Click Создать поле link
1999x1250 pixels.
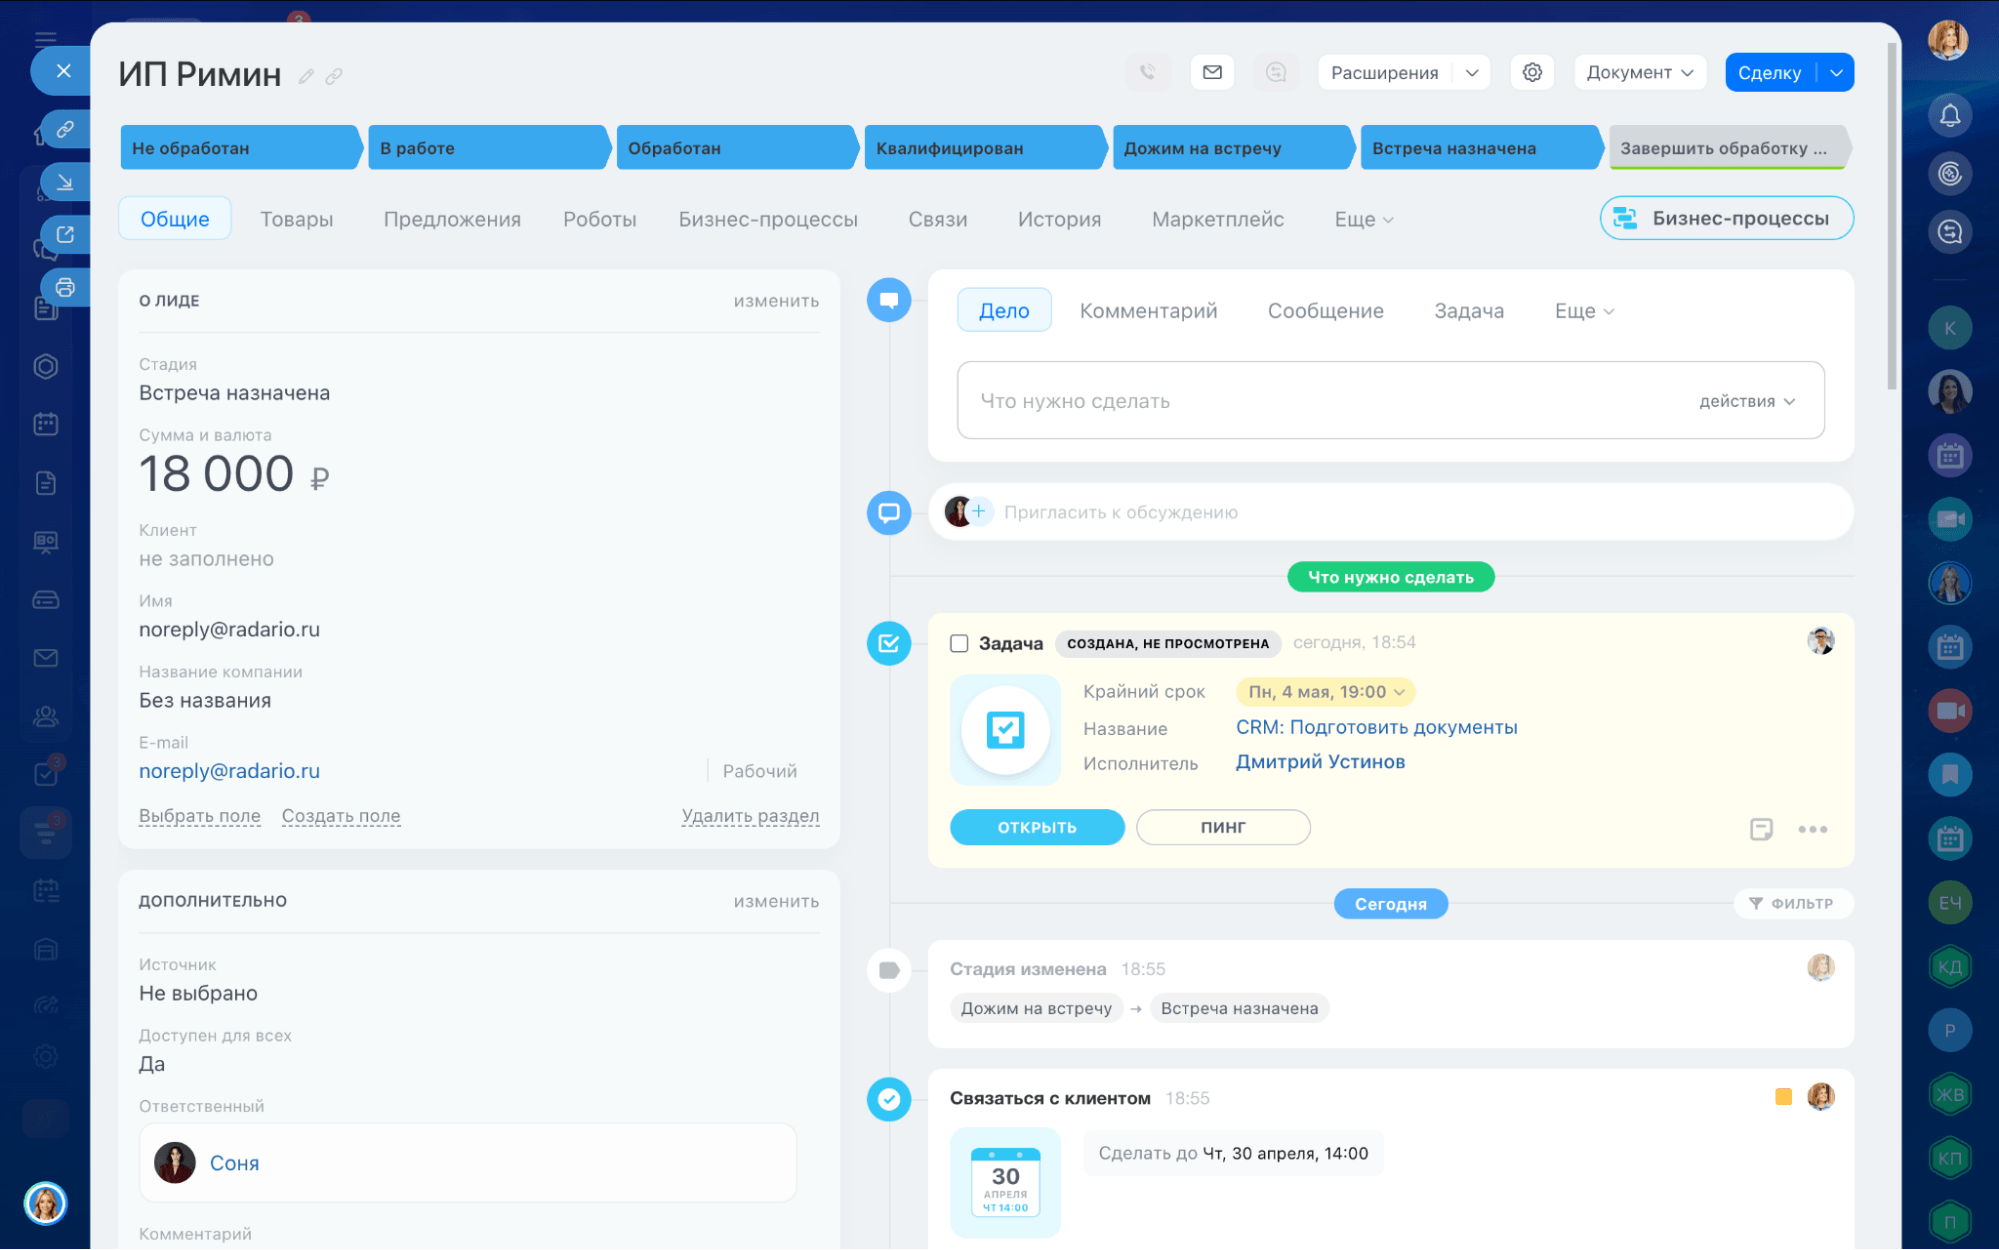point(341,816)
